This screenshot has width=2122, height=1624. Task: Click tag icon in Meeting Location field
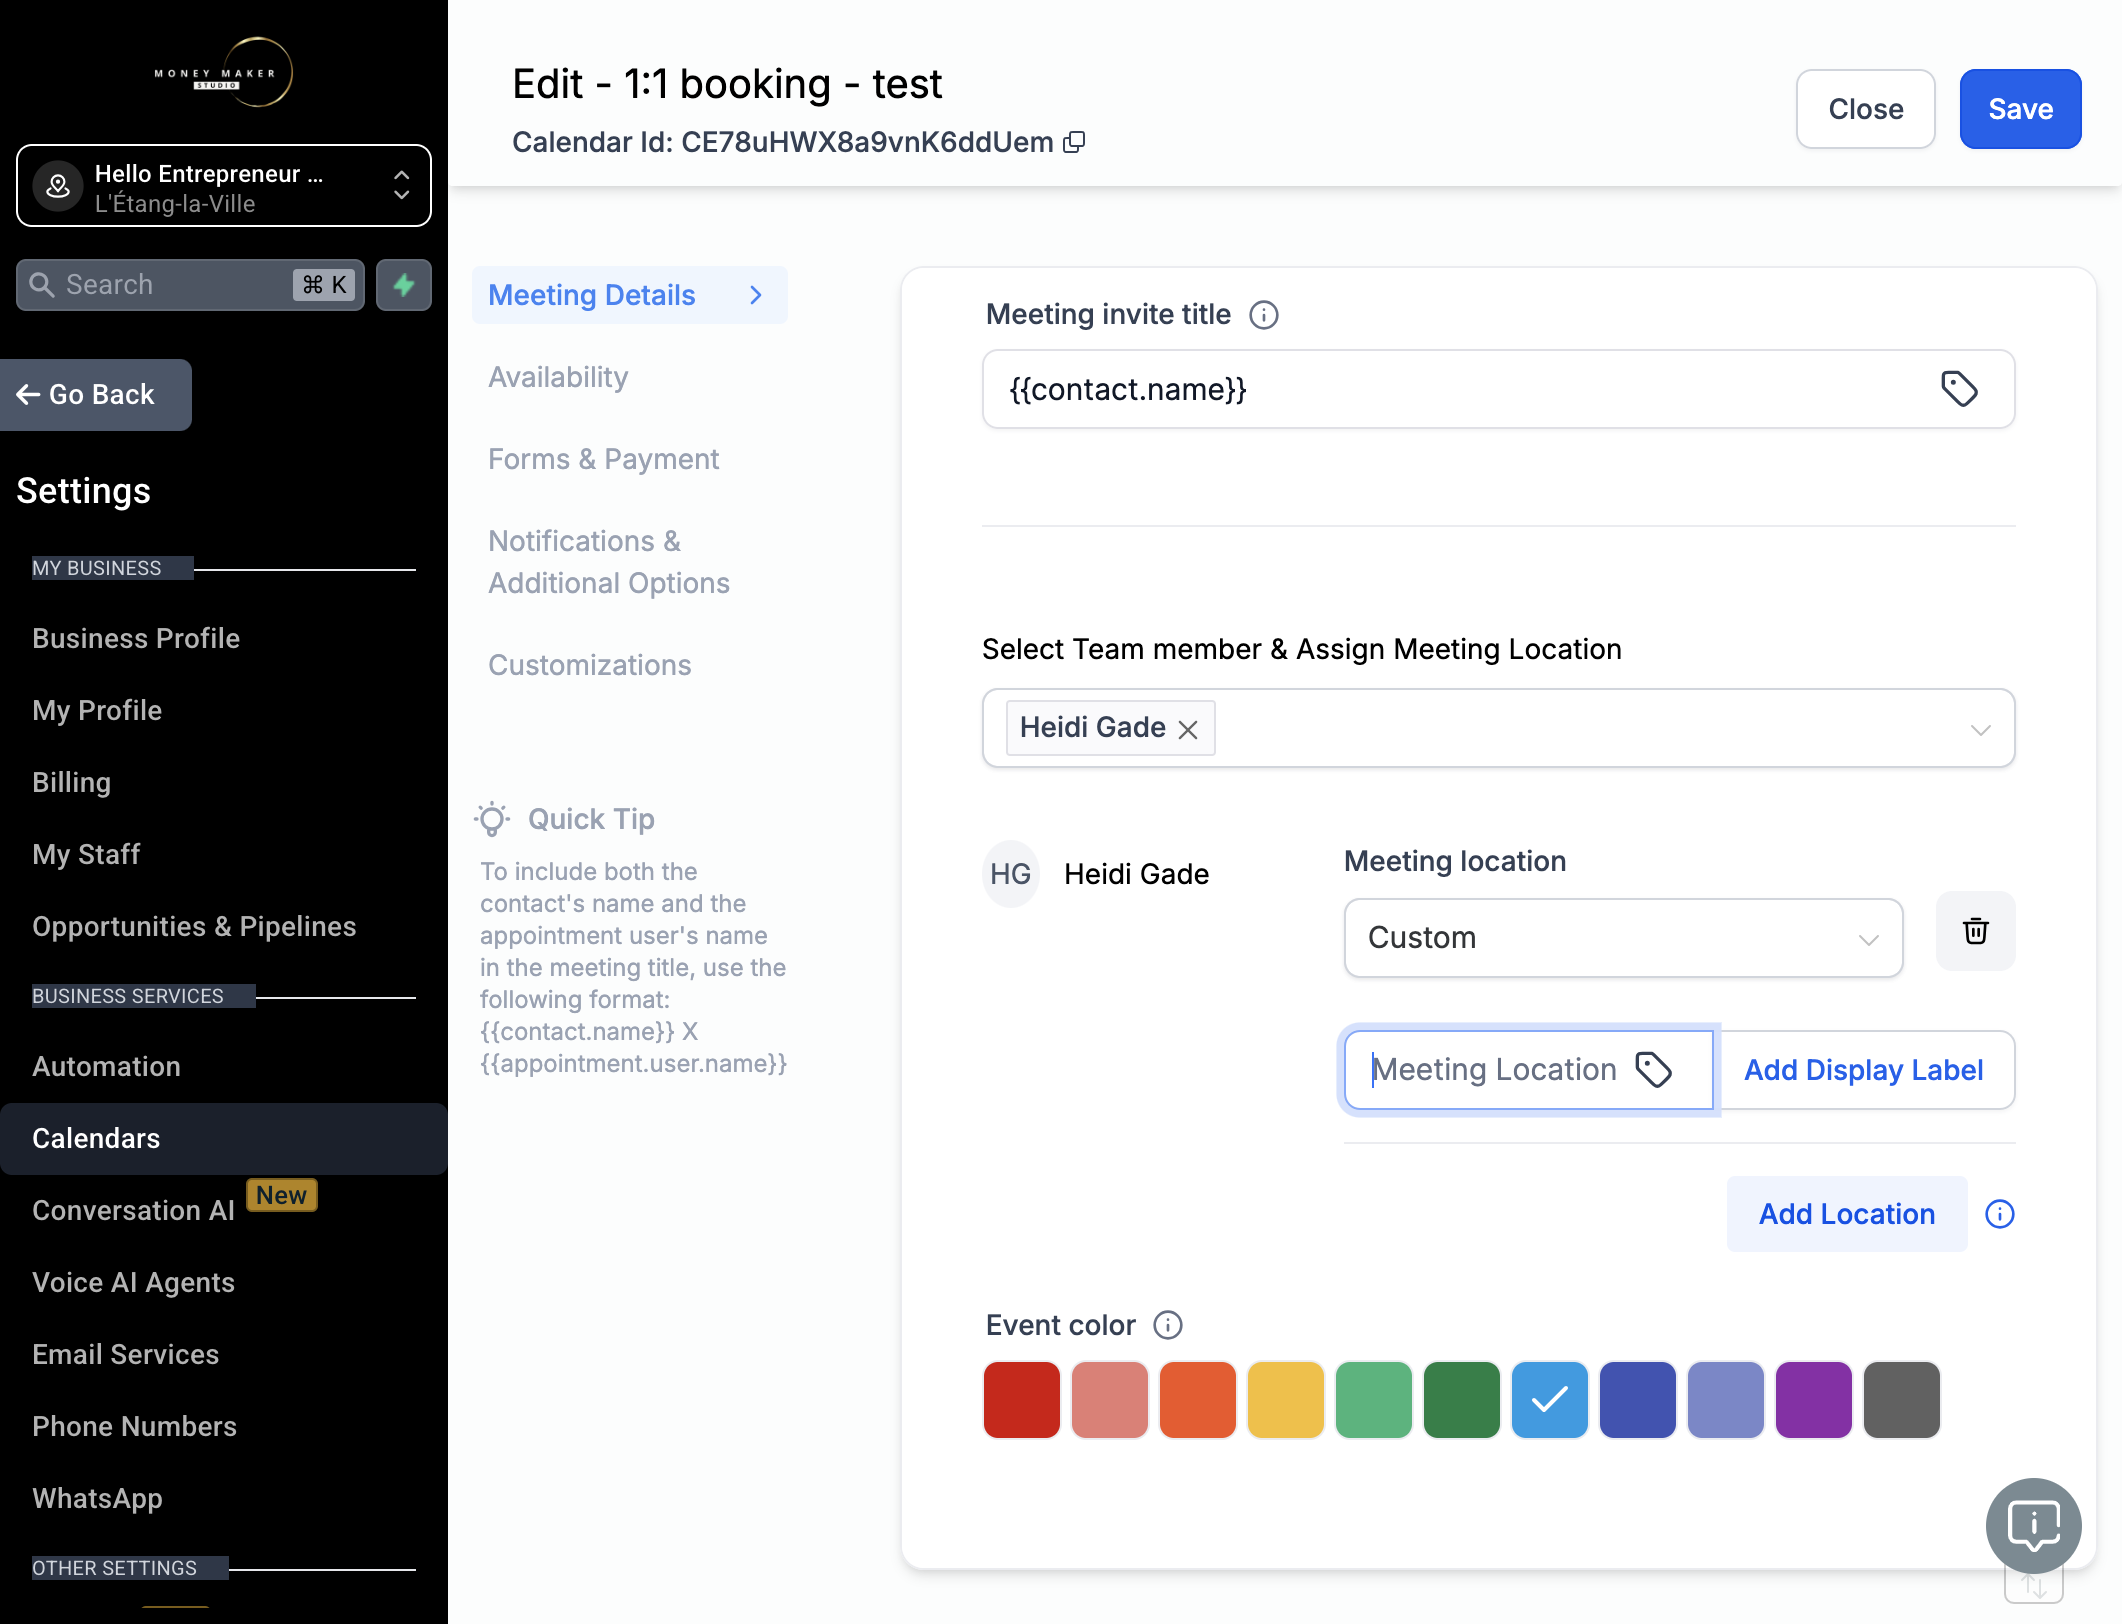[x=1654, y=1070]
